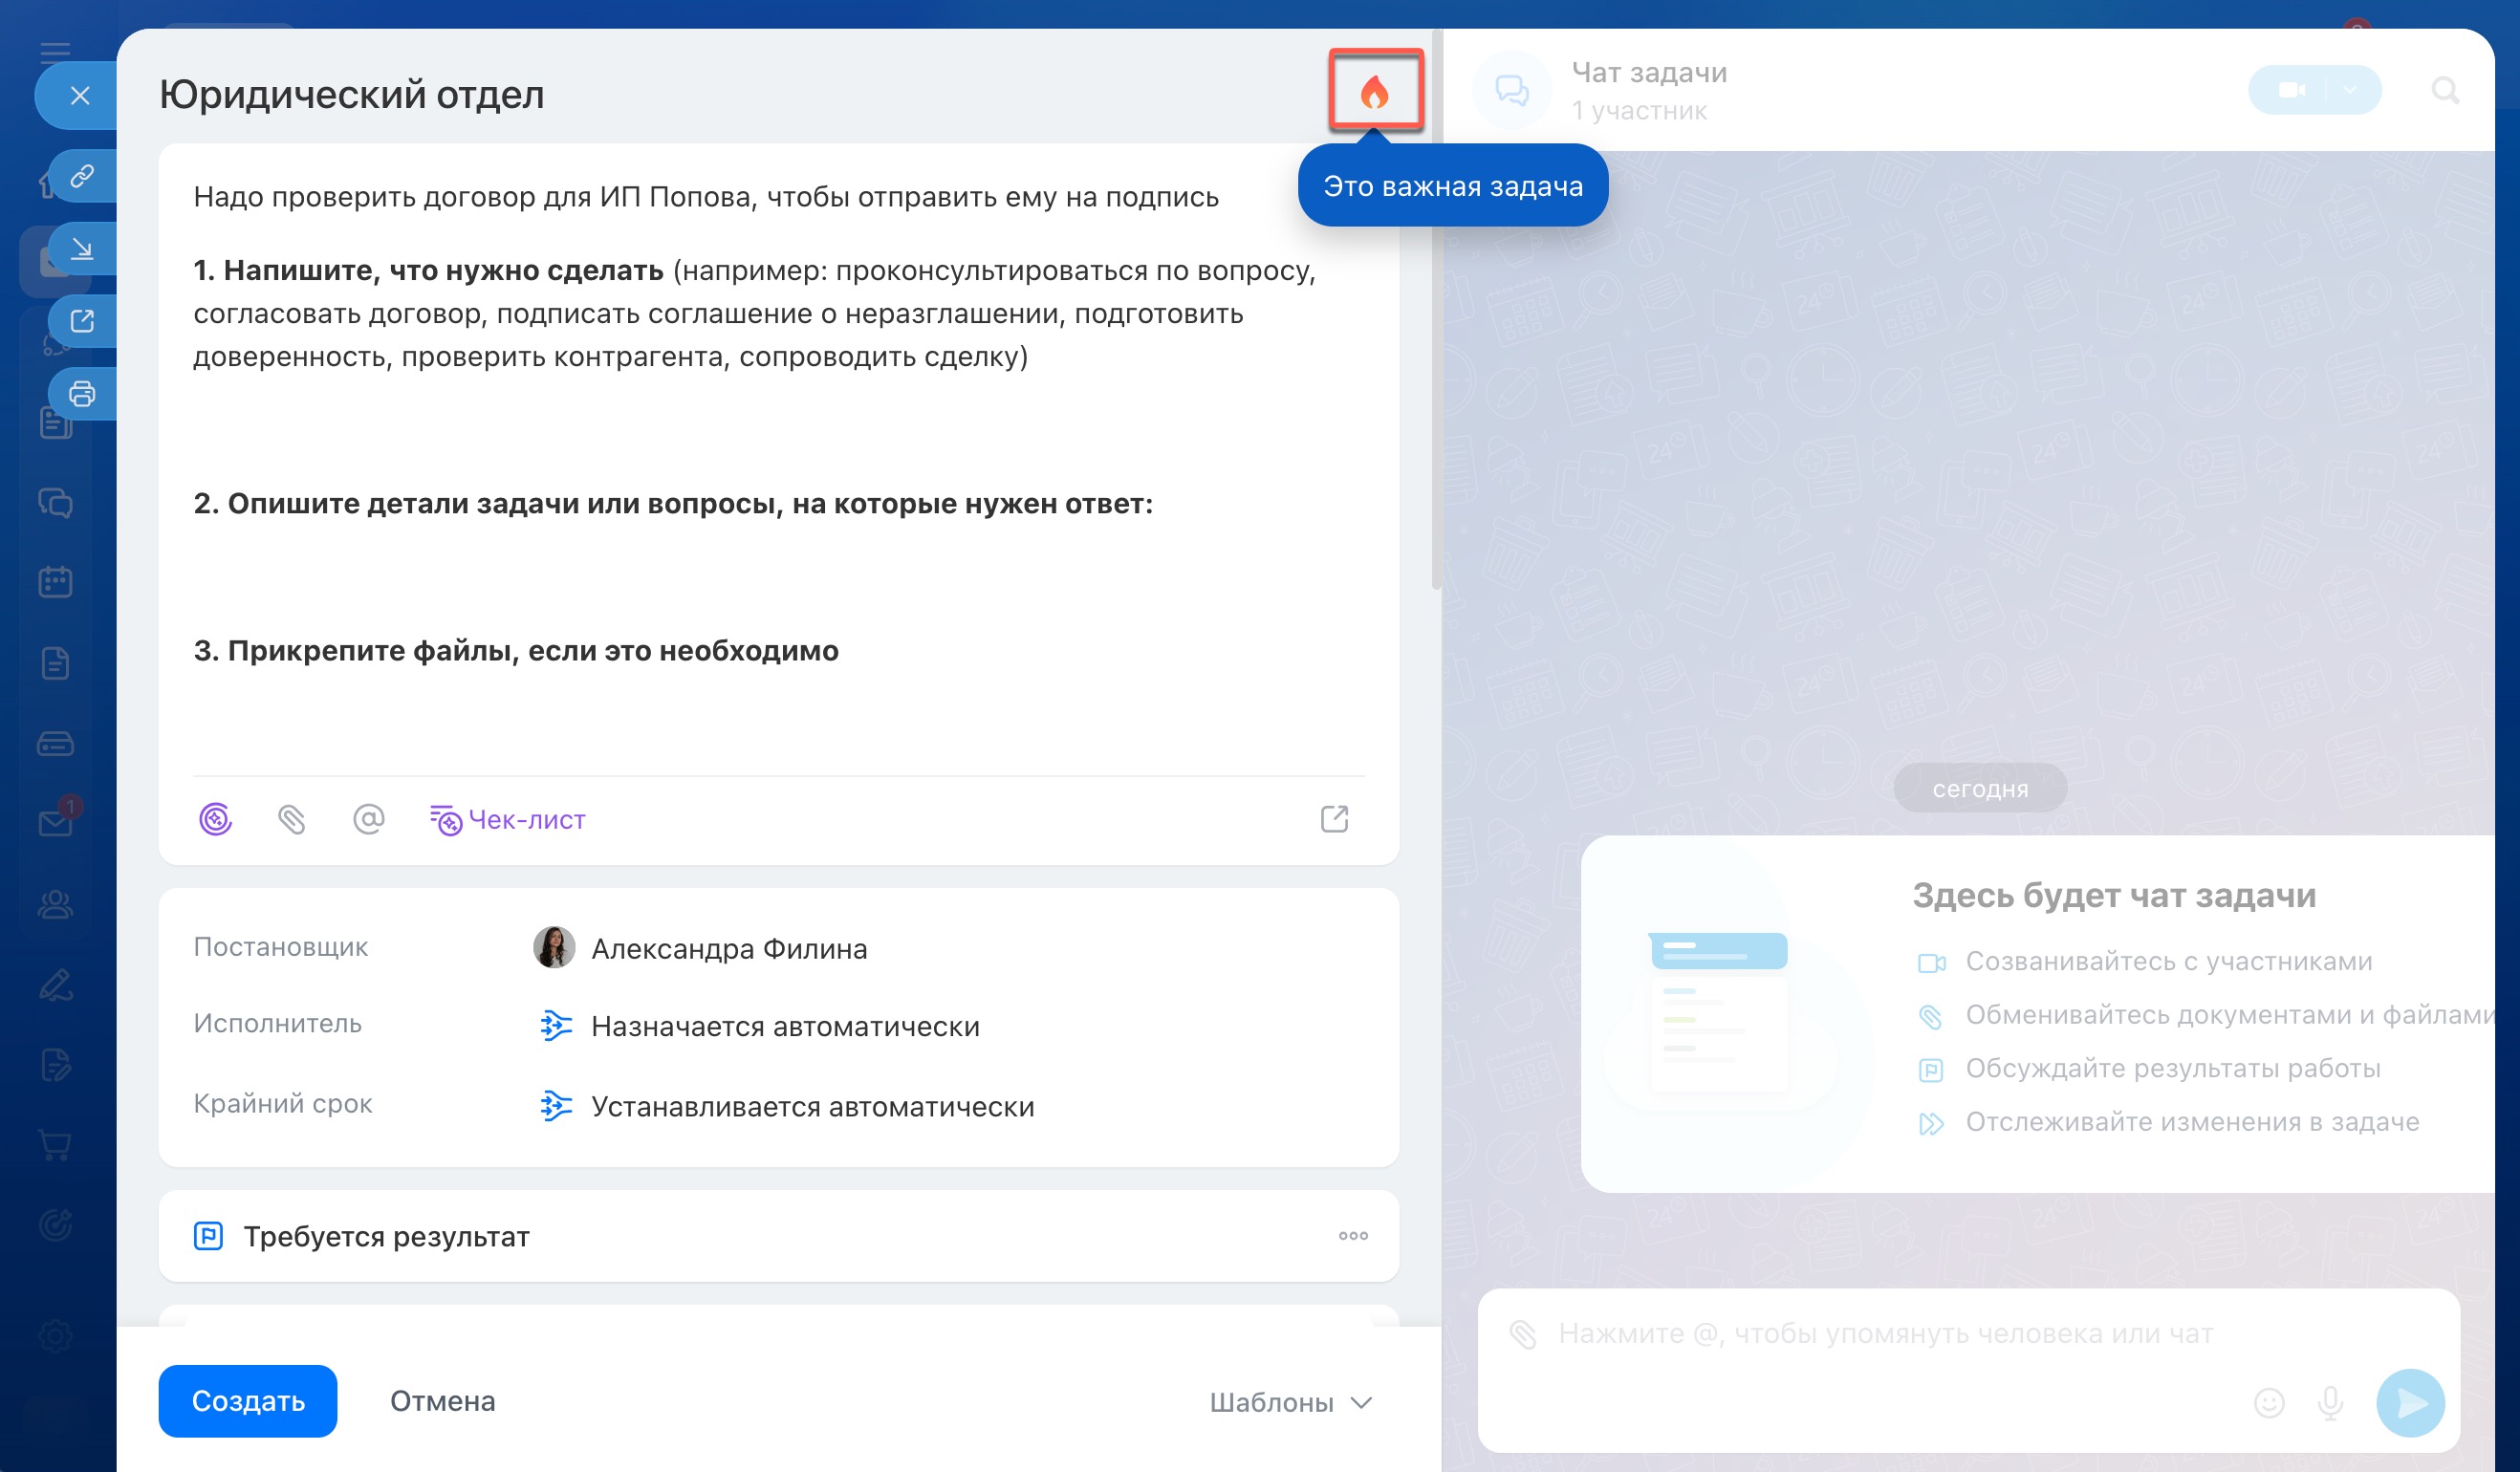Image resolution: width=2520 pixels, height=1472 pixels.
Task: Click the flame important-task icon
Action: point(1375,92)
